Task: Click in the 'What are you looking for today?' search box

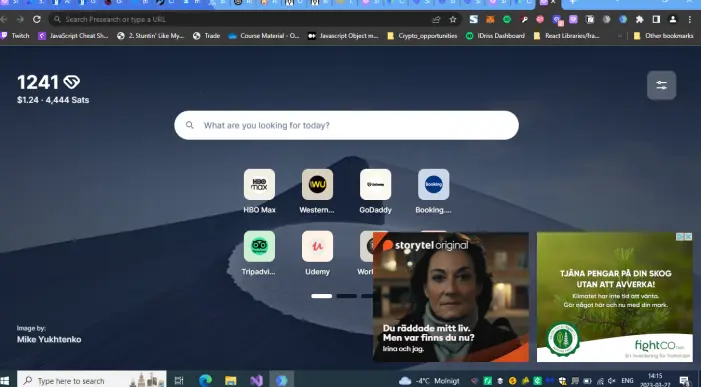Action: 346,125
